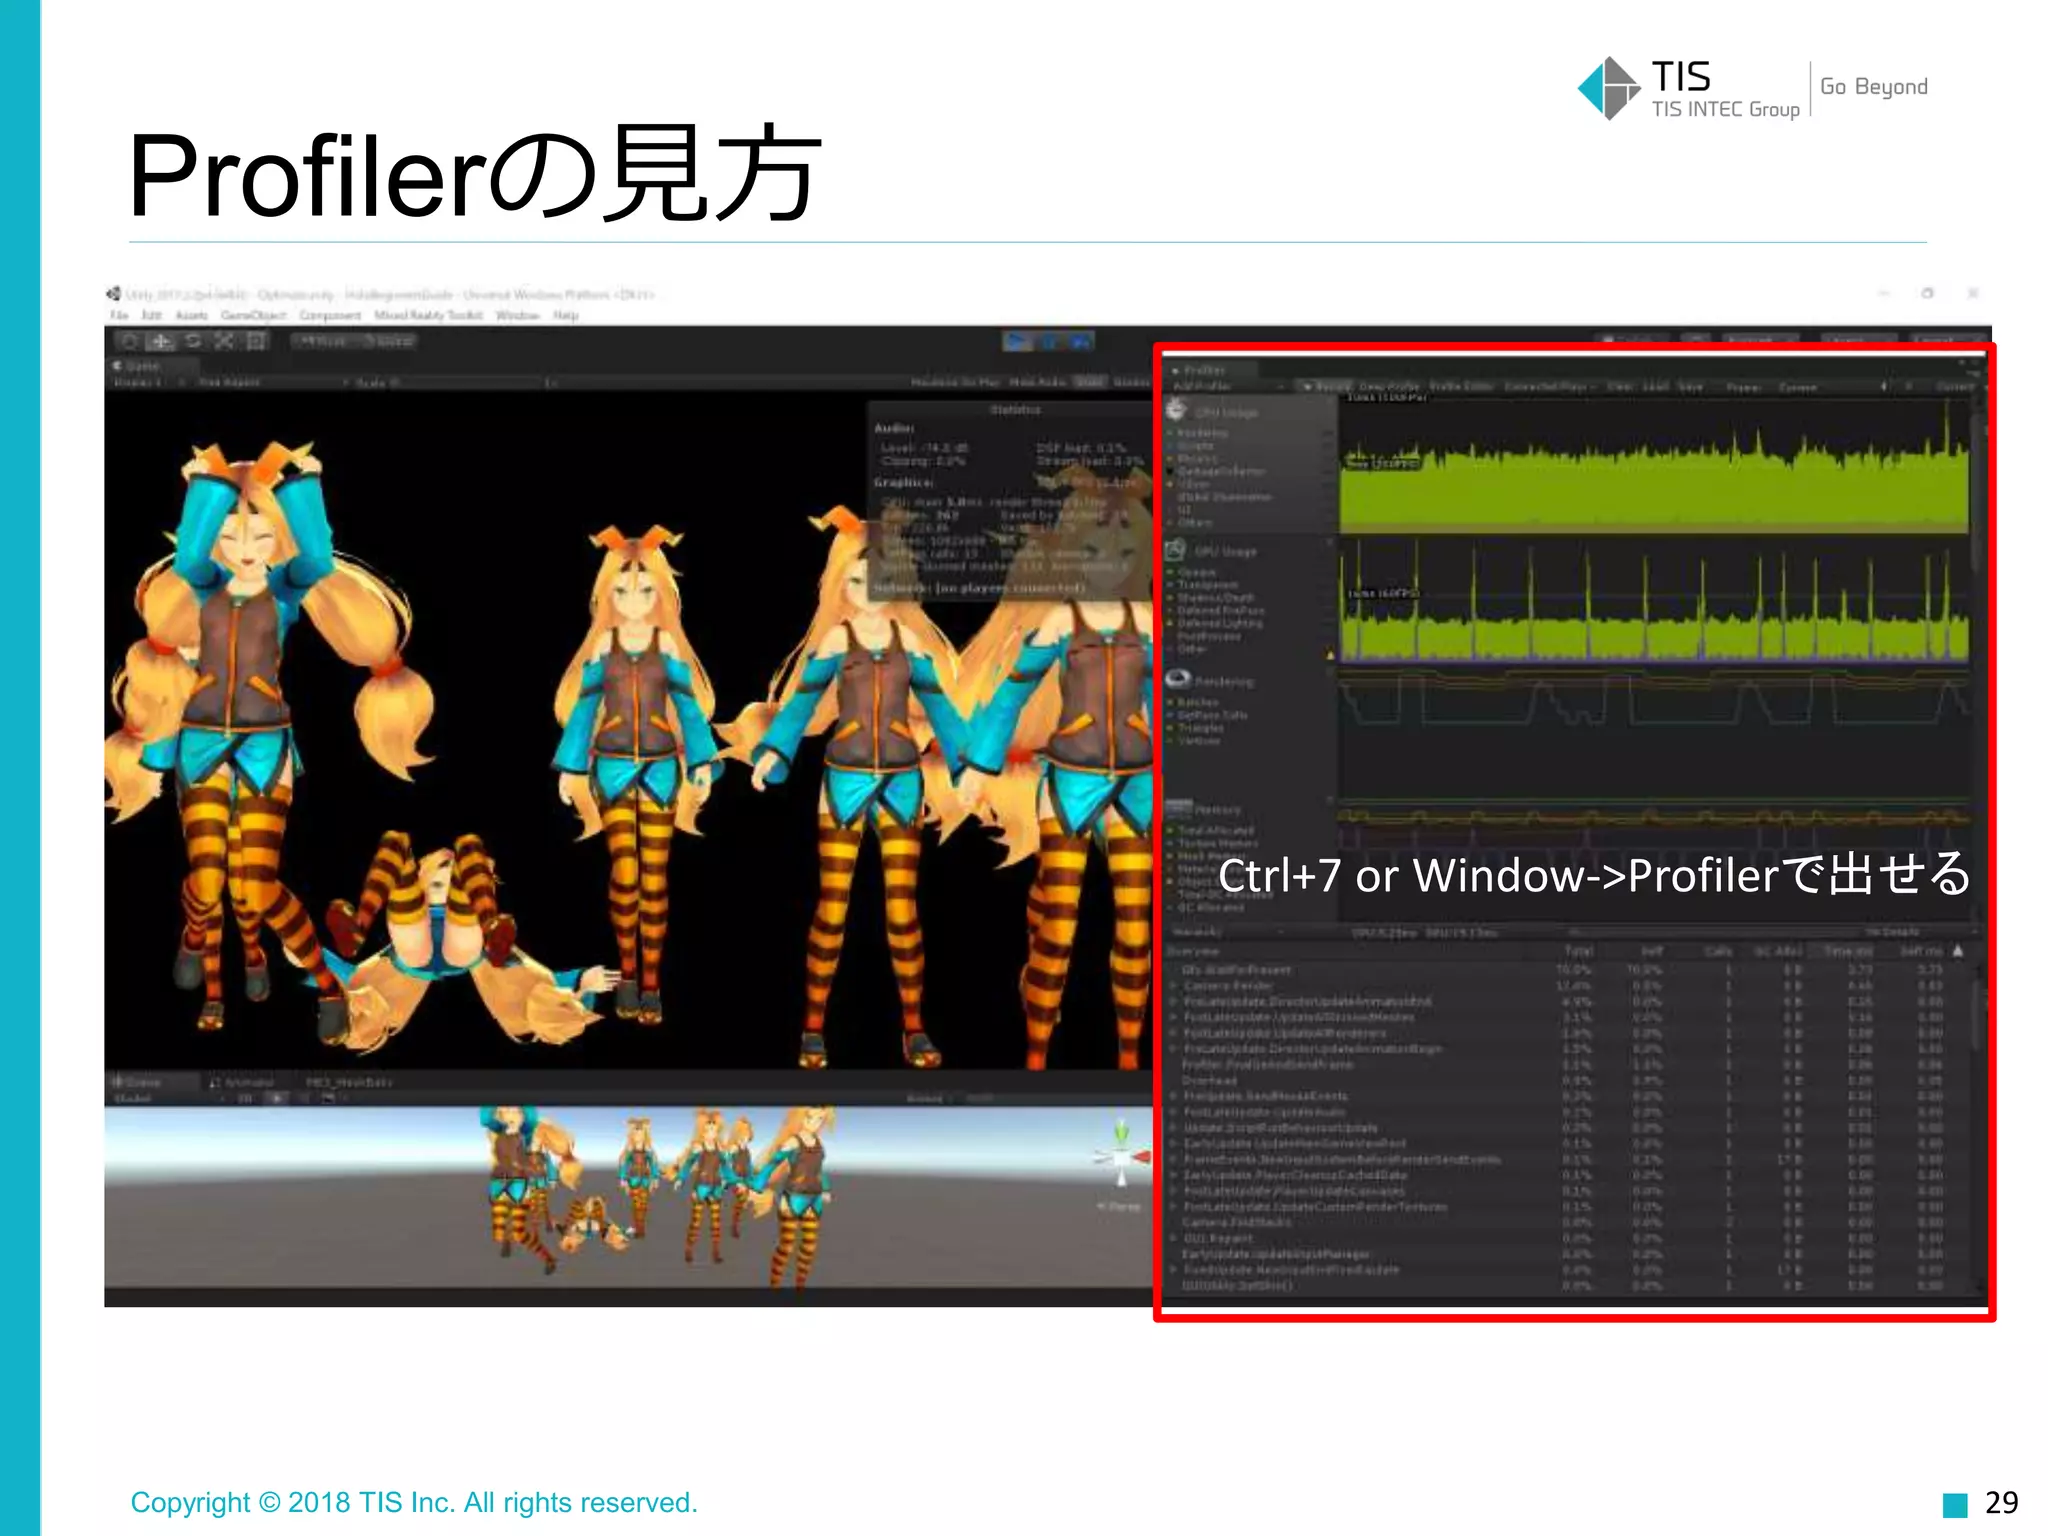Select the Move tool in Unity toolbar

pyautogui.click(x=161, y=341)
